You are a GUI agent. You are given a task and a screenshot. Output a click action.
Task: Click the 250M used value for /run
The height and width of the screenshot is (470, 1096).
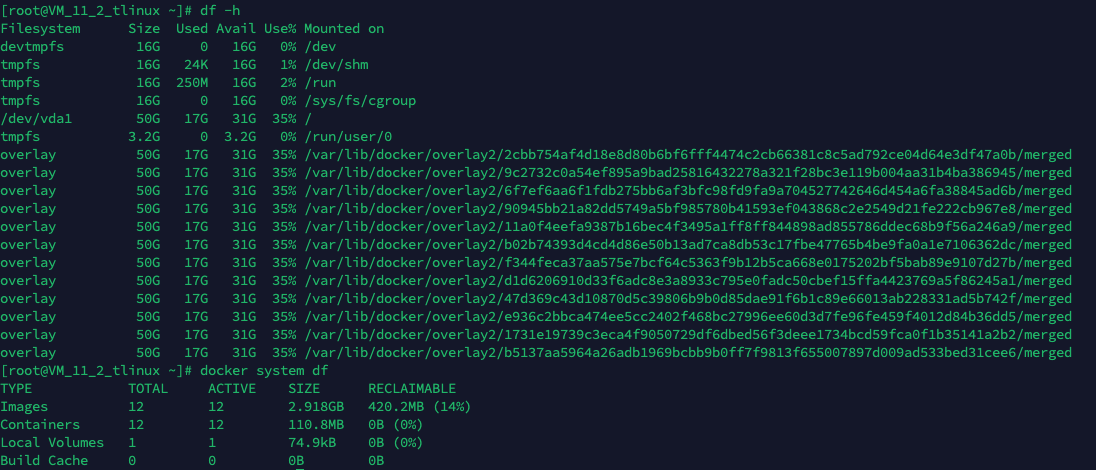tap(192, 83)
